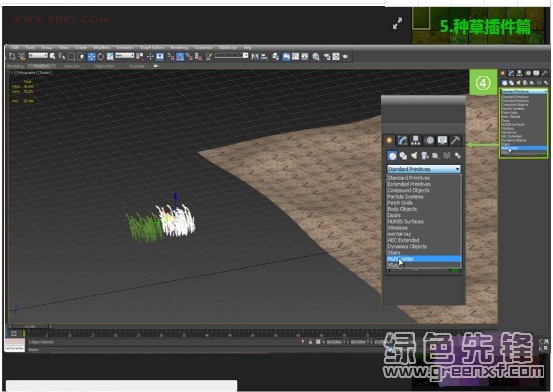Open the Rendering menu

179,47
